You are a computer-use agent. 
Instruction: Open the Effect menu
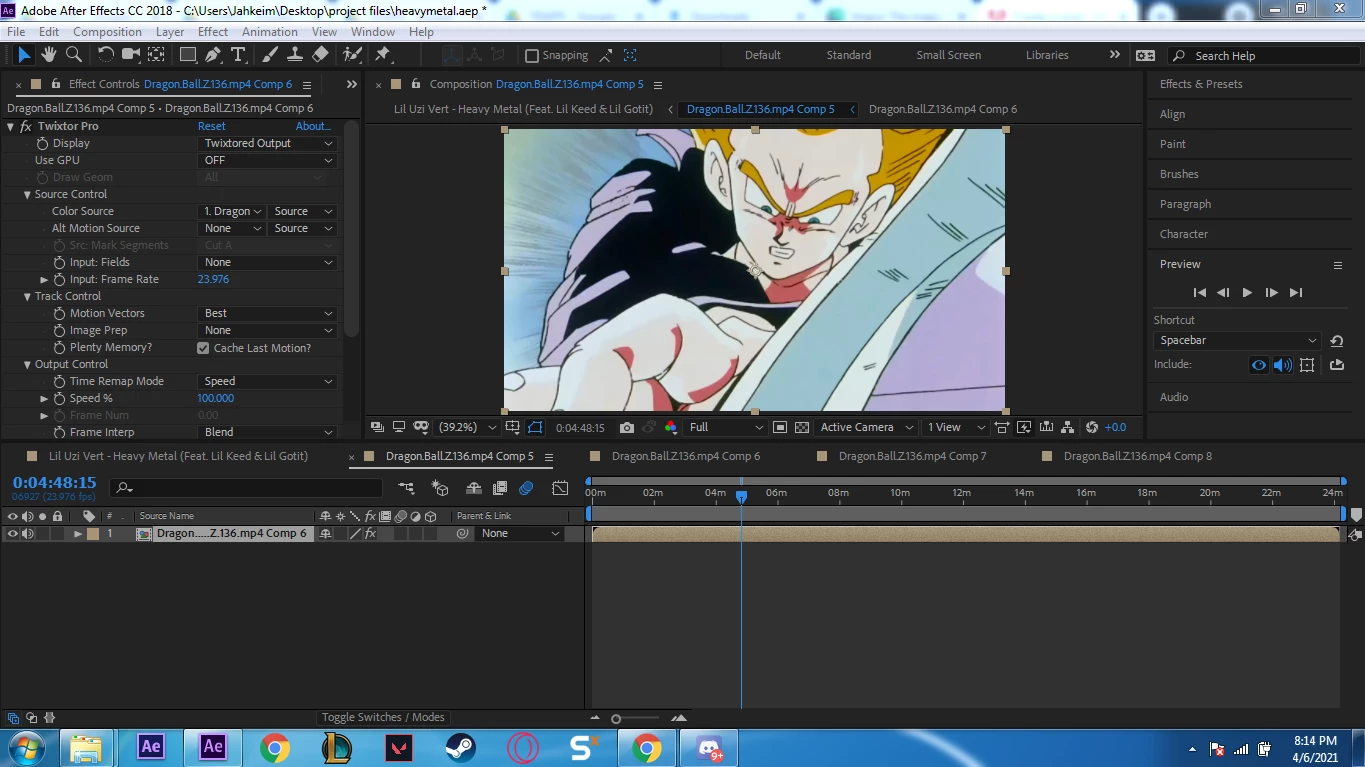click(x=212, y=32)
